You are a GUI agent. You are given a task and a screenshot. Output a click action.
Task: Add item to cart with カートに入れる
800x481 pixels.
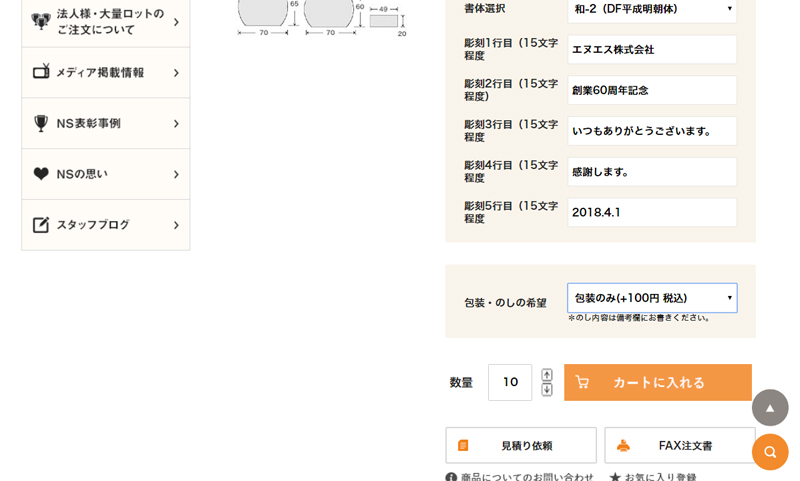(657, 382)
